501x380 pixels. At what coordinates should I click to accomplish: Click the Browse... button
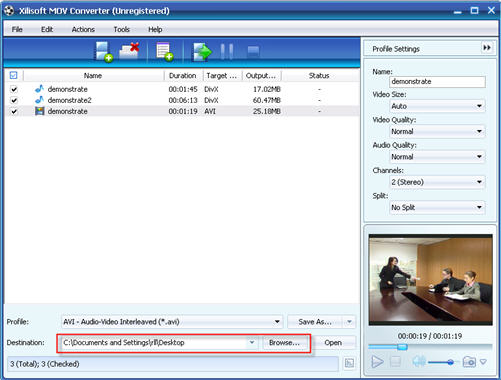pos(284,343)
